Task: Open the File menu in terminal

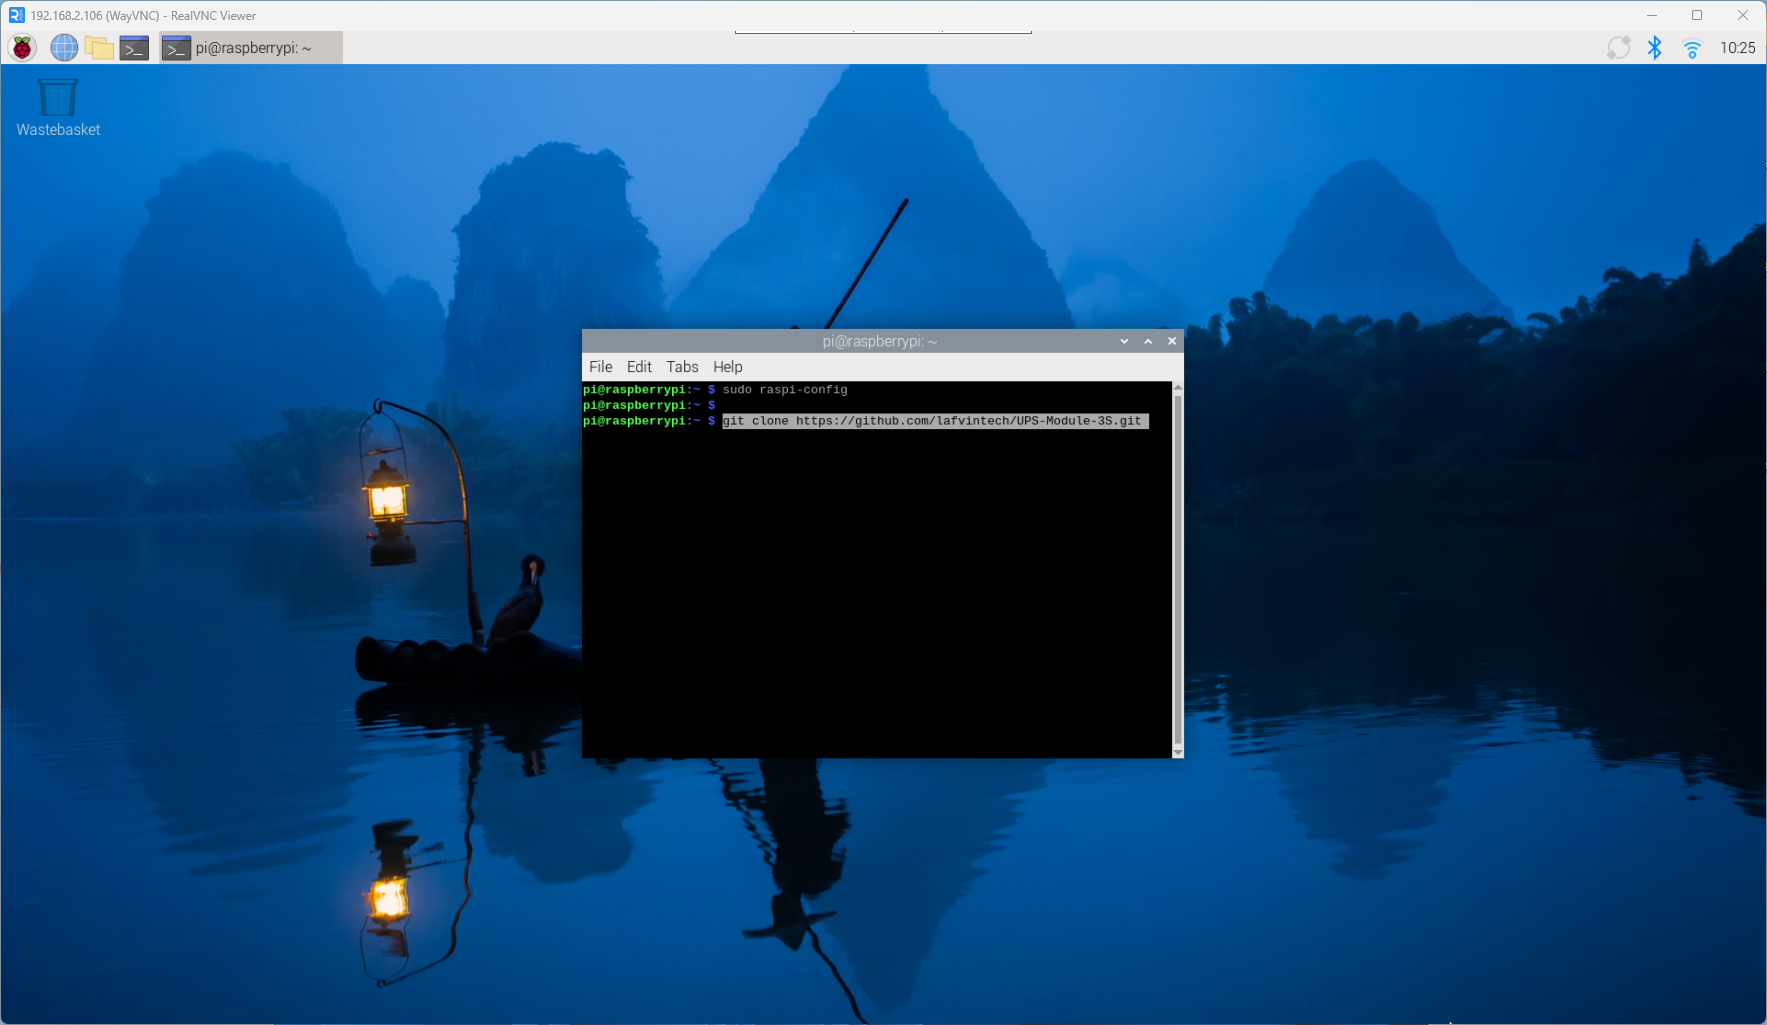Action: (x=601, y=367)
